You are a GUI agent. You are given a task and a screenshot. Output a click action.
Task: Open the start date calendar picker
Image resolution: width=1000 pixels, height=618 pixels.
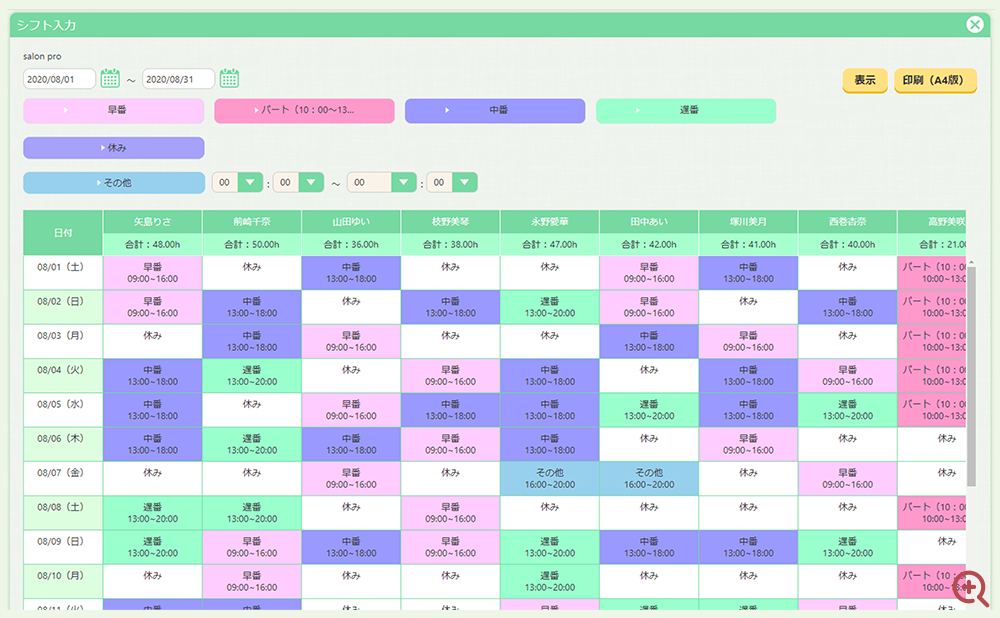coord(110,78)
